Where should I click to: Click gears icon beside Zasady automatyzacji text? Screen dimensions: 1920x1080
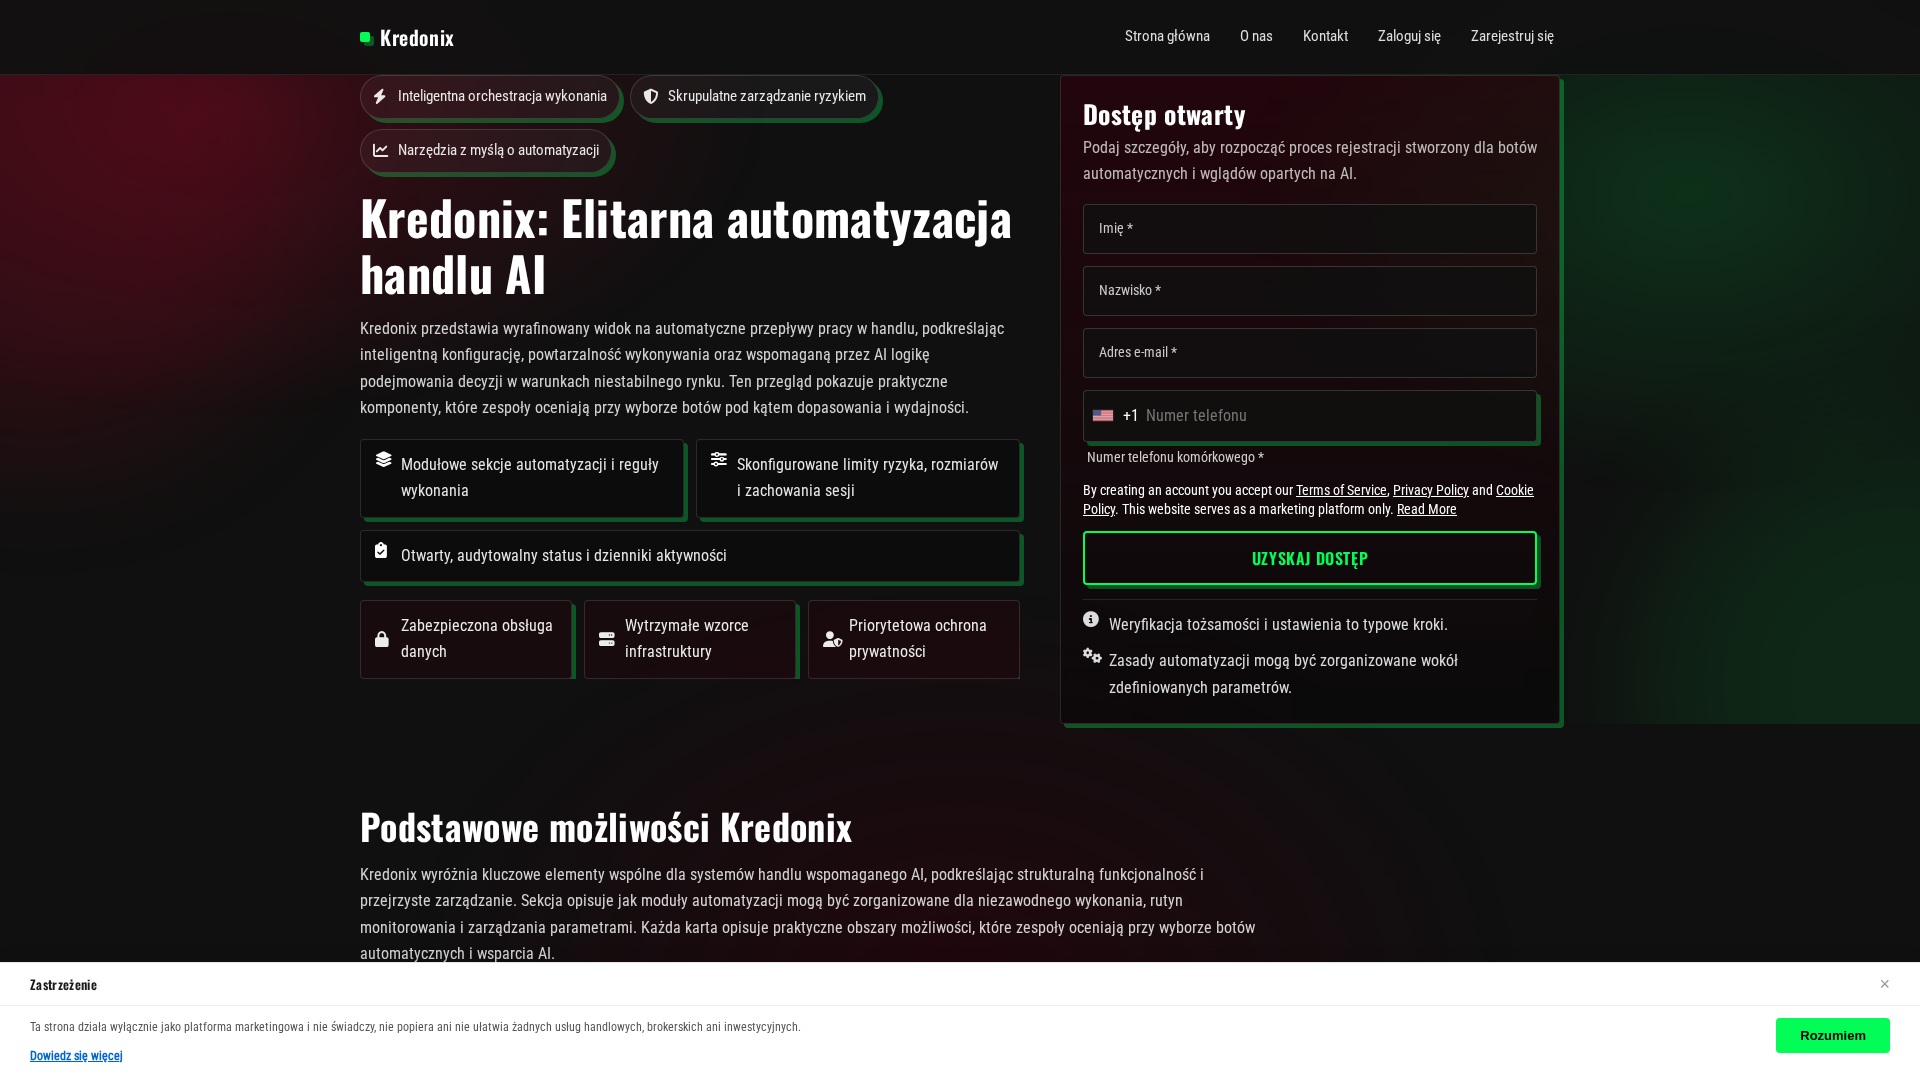1092,656
